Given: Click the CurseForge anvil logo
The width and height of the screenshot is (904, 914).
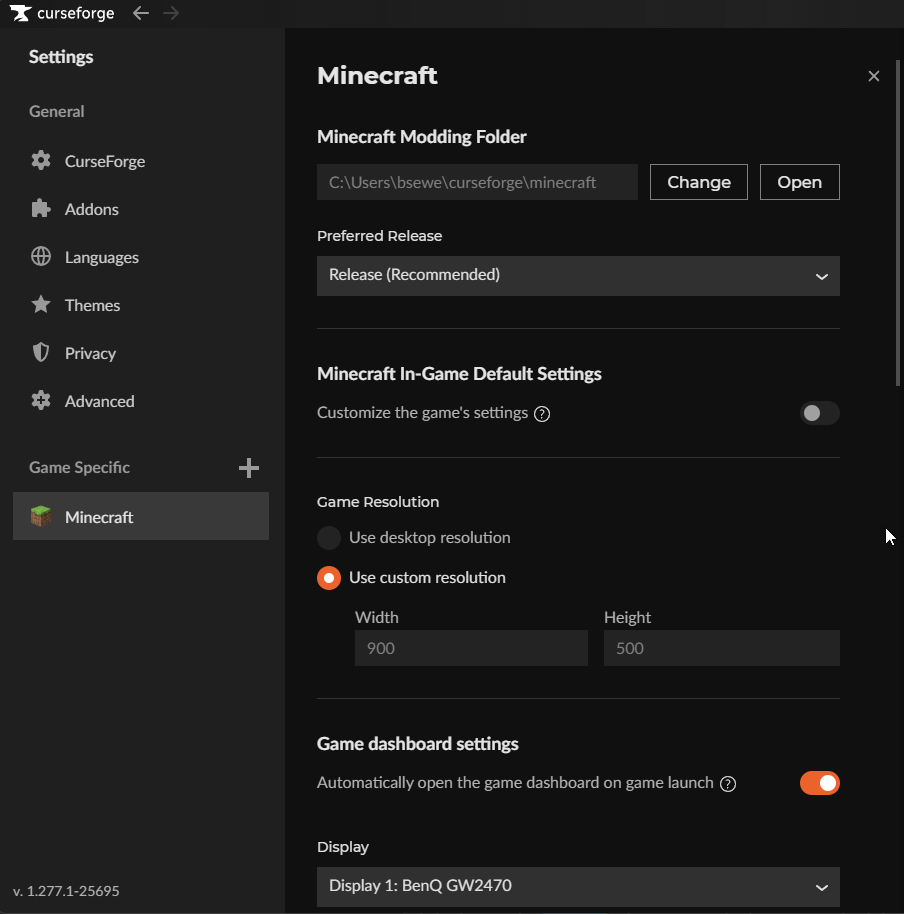Looking at the screenshot, I should (x=20, y=13).
